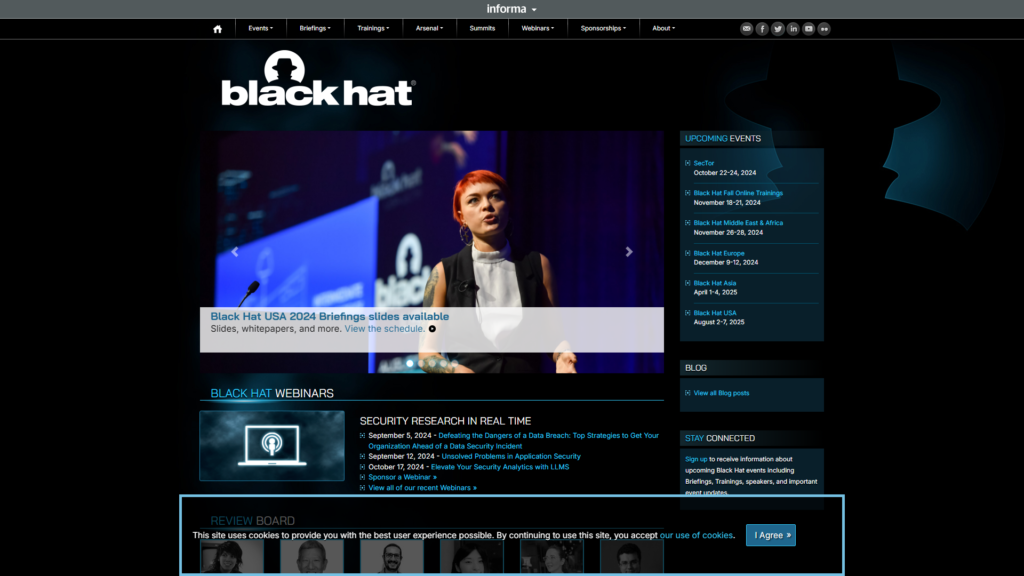Open the Arsenal dropdown menu
1024x576 pixels.
429,28
